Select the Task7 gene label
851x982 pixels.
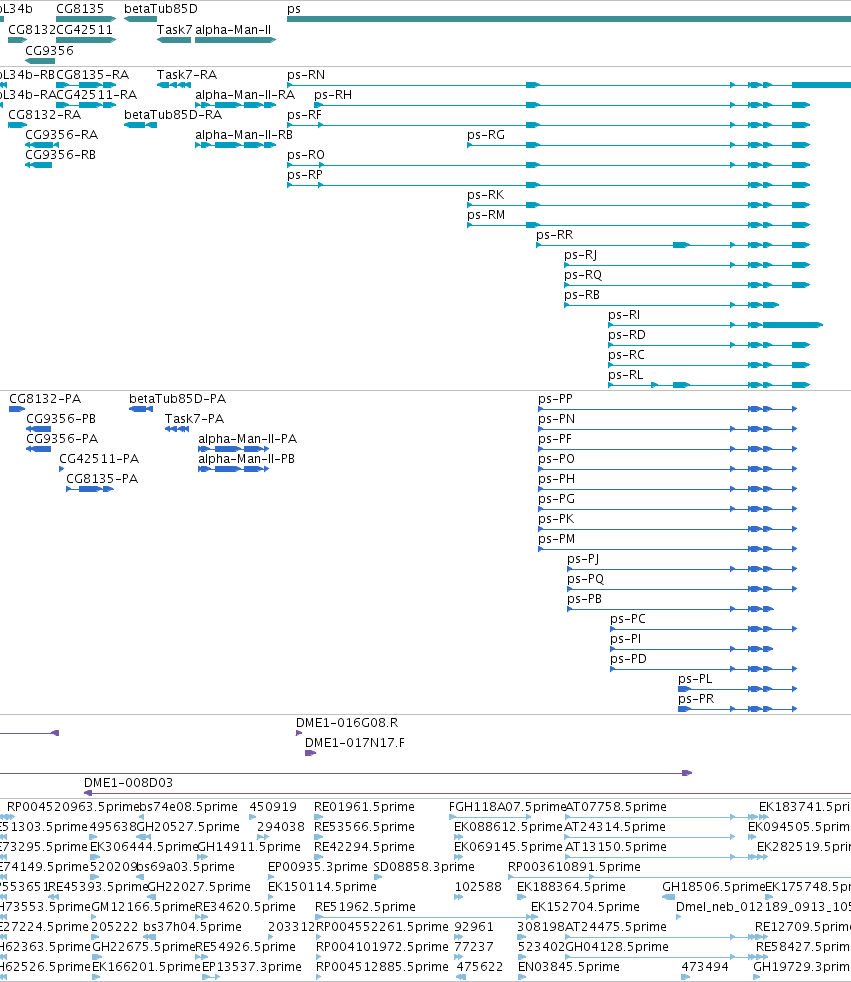[x=174, y=29]
